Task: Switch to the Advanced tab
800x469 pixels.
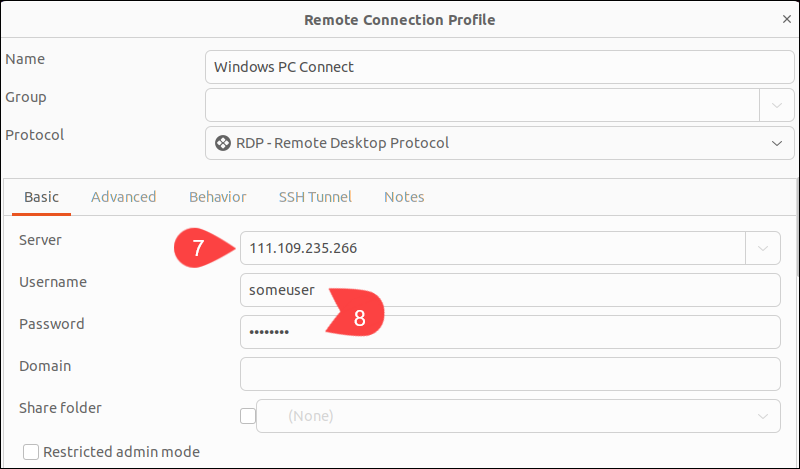Action: coord(123,197)
